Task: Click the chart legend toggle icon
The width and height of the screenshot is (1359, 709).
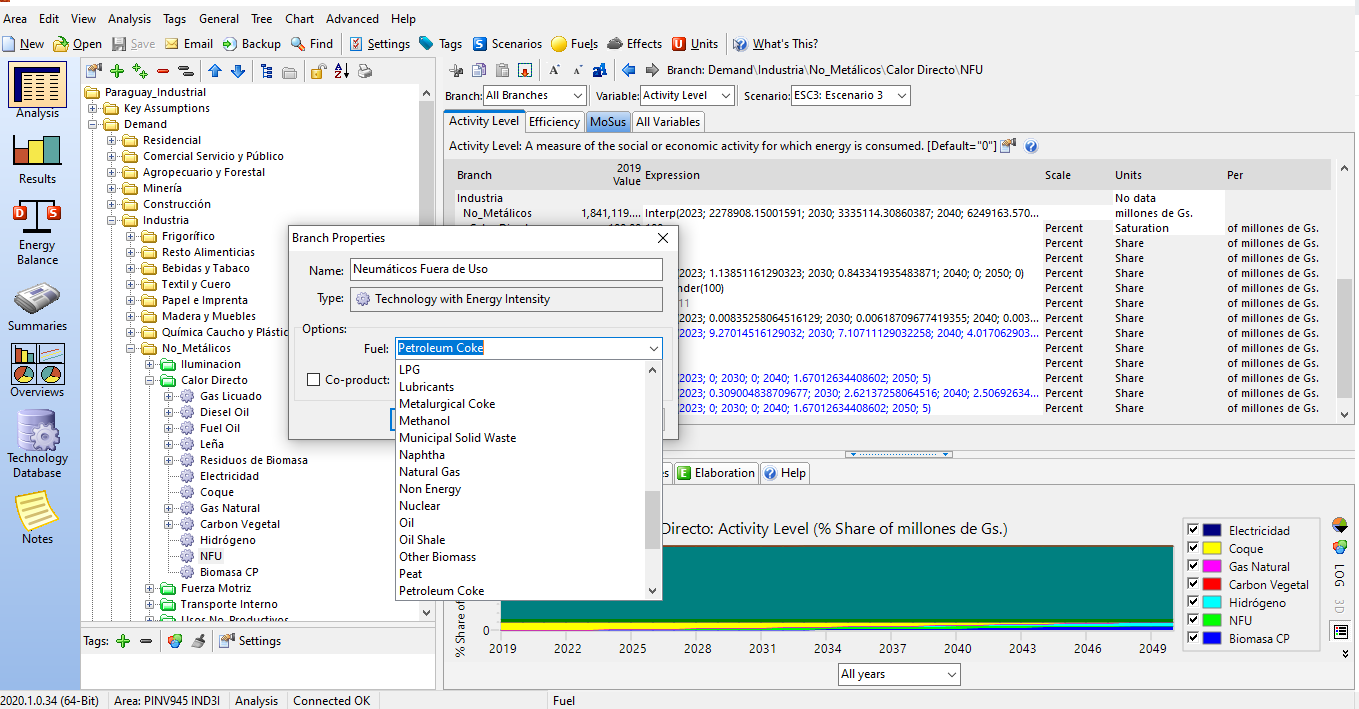Action: coord(1340,630)
